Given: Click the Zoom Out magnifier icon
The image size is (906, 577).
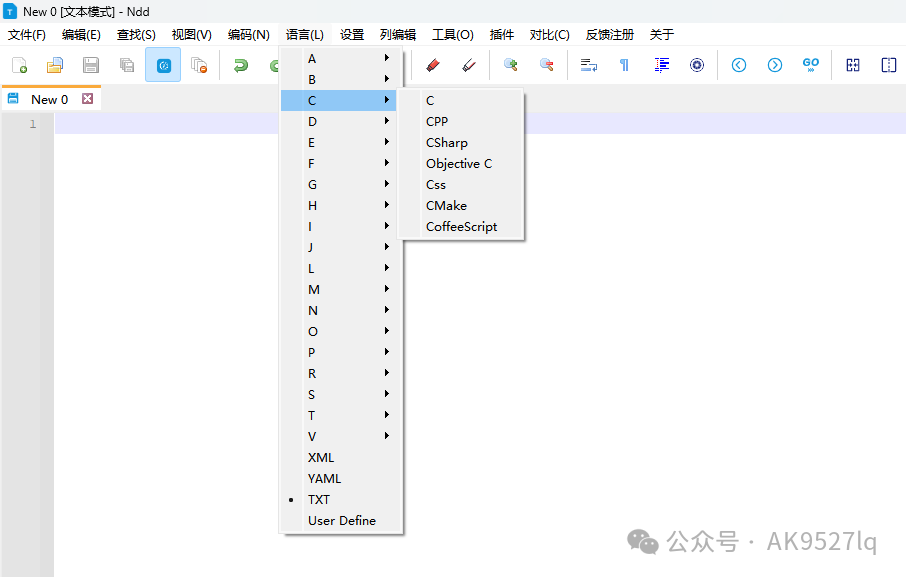Looking at the screenshot, I should [547, 65].
